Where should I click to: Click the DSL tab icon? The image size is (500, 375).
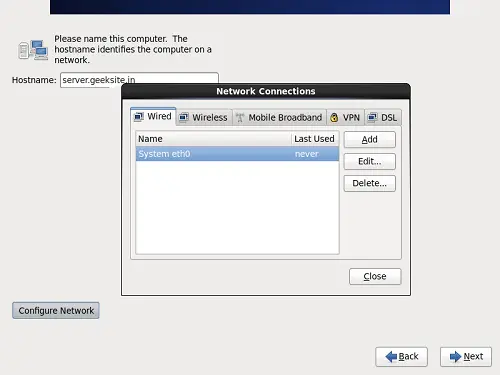tap(372, 118)
